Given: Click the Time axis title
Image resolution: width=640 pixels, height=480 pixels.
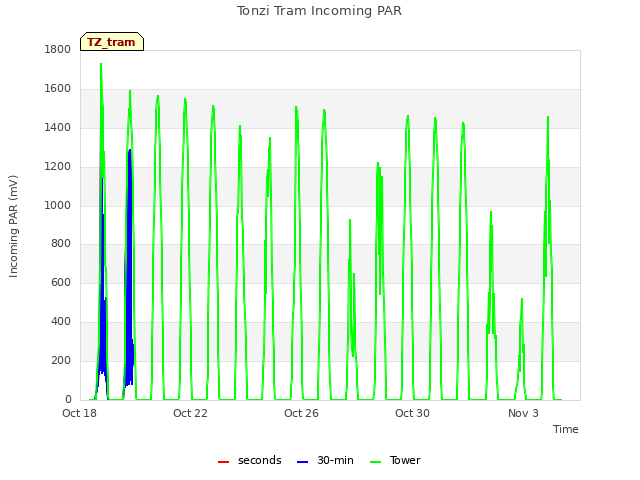Looking at the screenshot, I should pos(566,429).
